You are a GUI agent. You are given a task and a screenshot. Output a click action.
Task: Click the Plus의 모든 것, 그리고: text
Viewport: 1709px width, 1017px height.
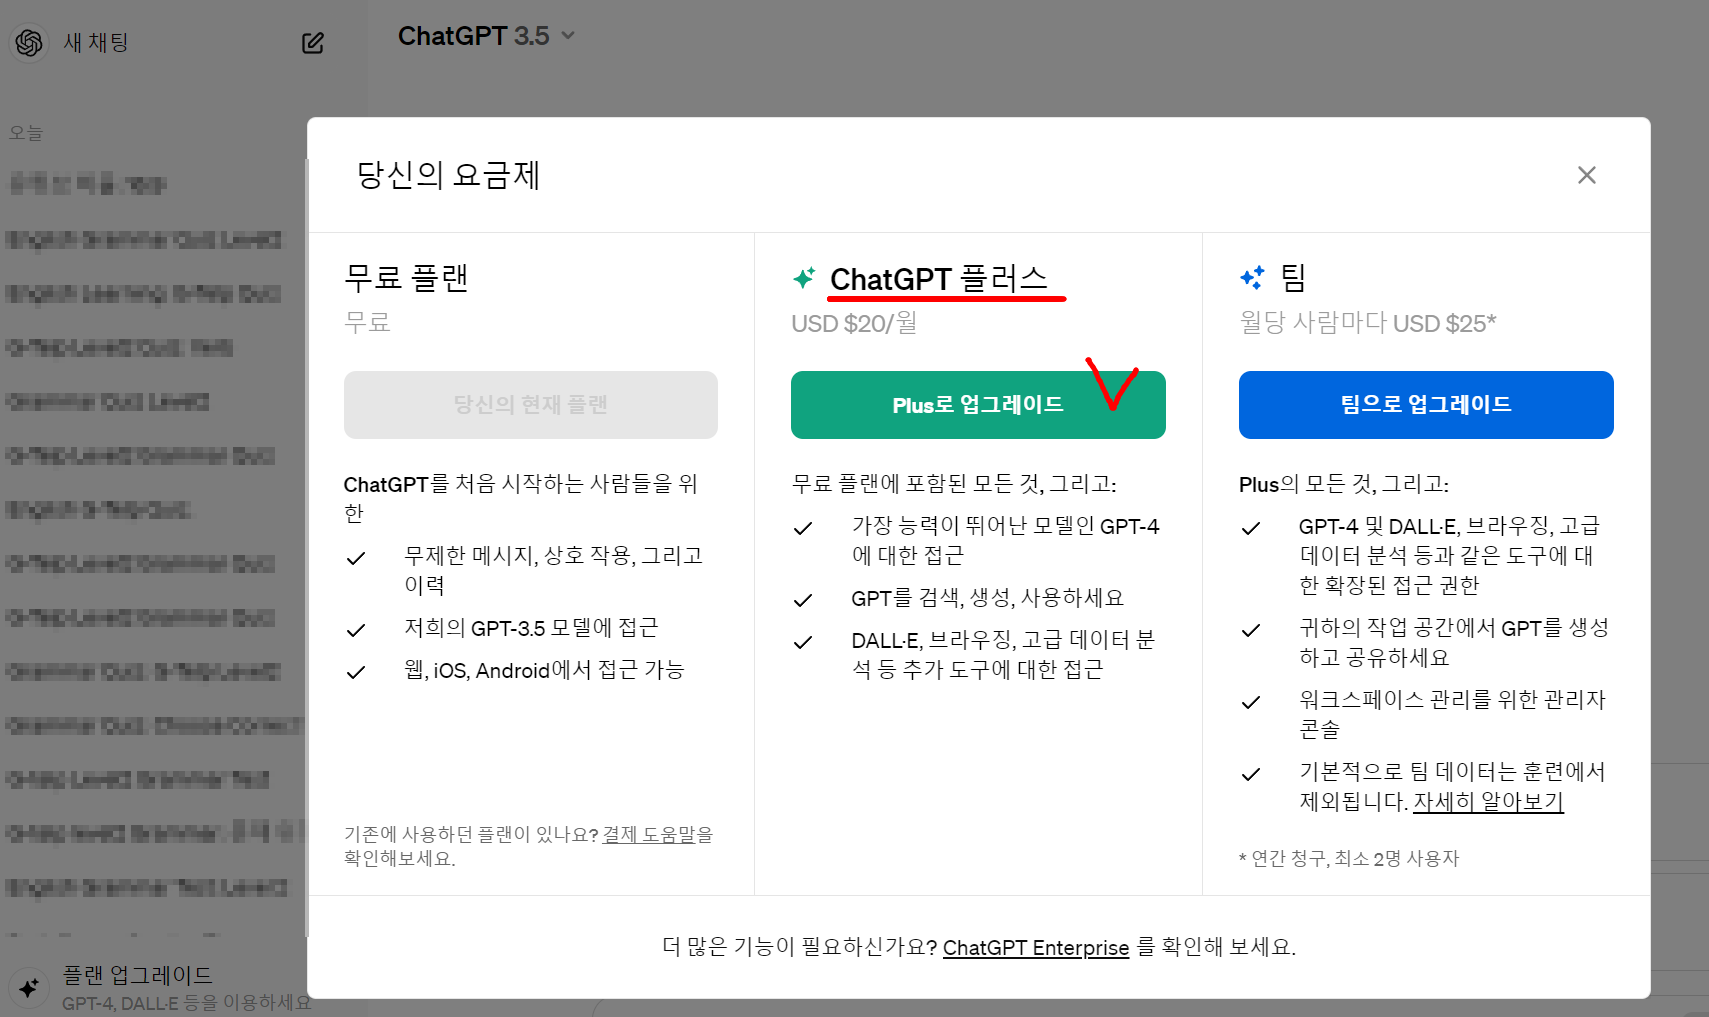[1344, 484]
